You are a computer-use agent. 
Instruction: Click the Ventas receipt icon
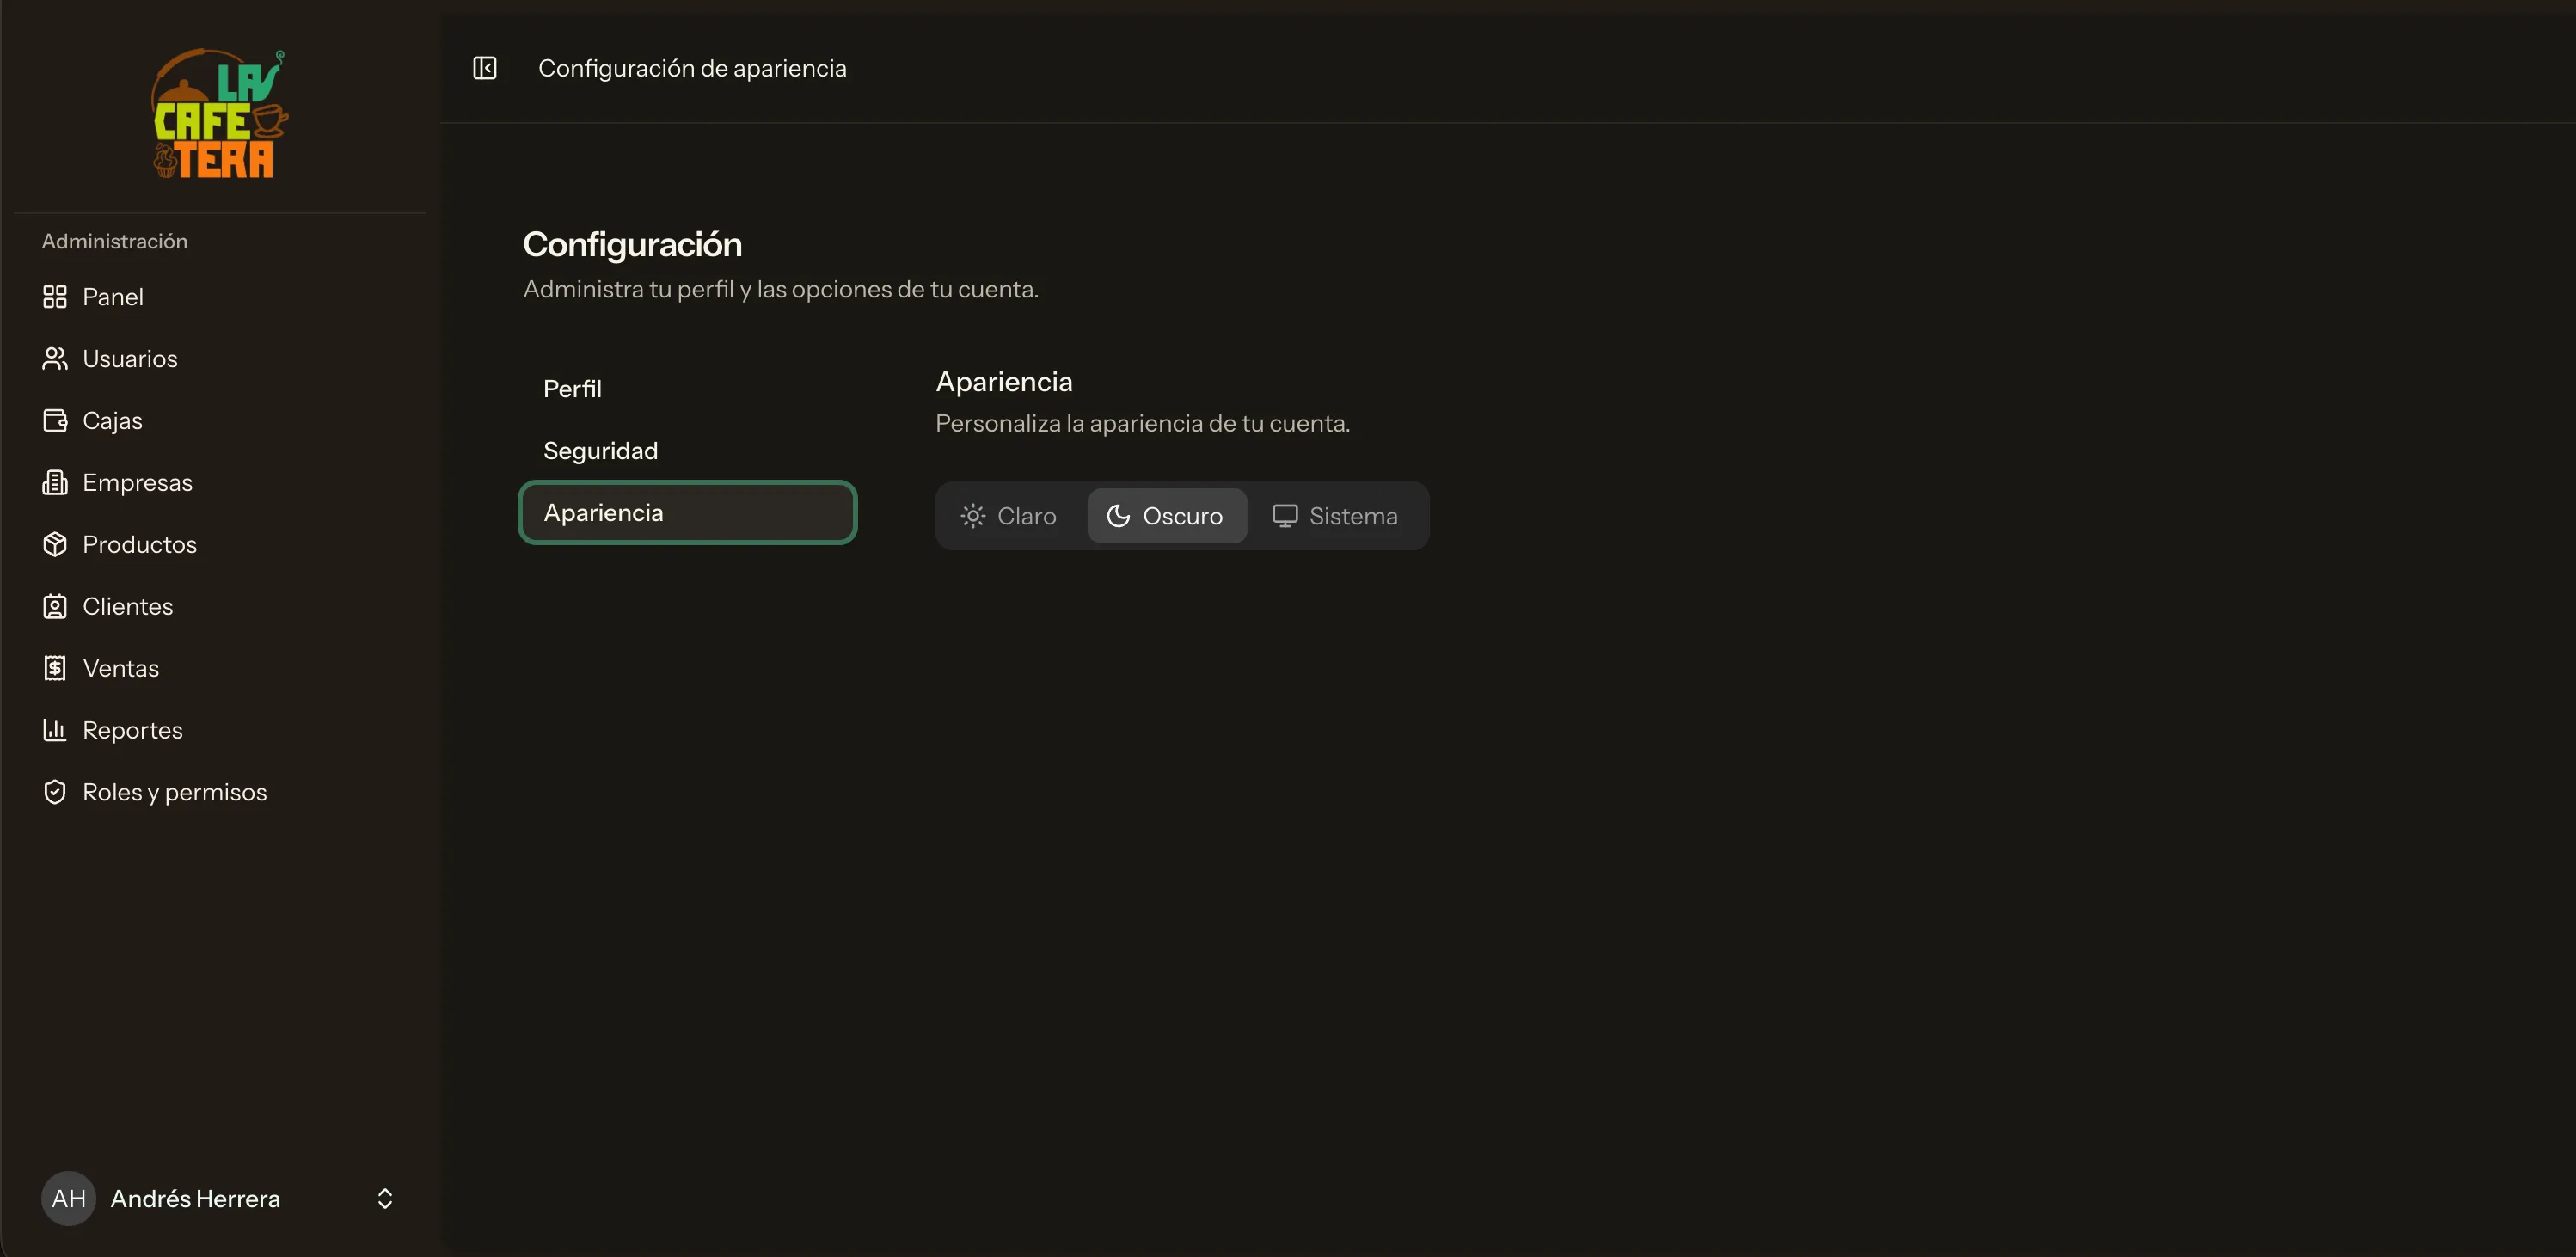[x=55, y=668]
